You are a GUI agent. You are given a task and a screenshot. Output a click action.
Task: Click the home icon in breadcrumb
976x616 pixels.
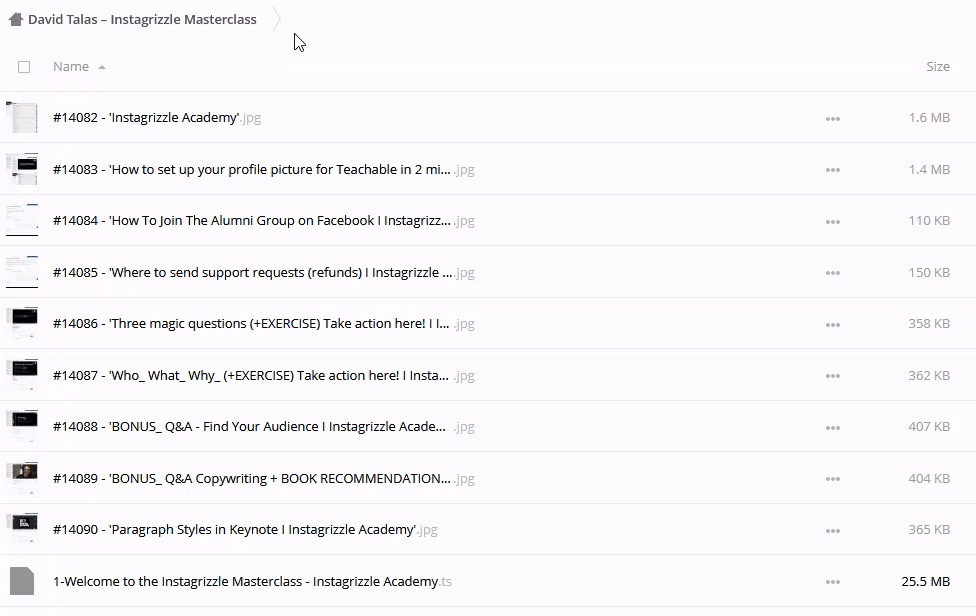coord(15,19)
